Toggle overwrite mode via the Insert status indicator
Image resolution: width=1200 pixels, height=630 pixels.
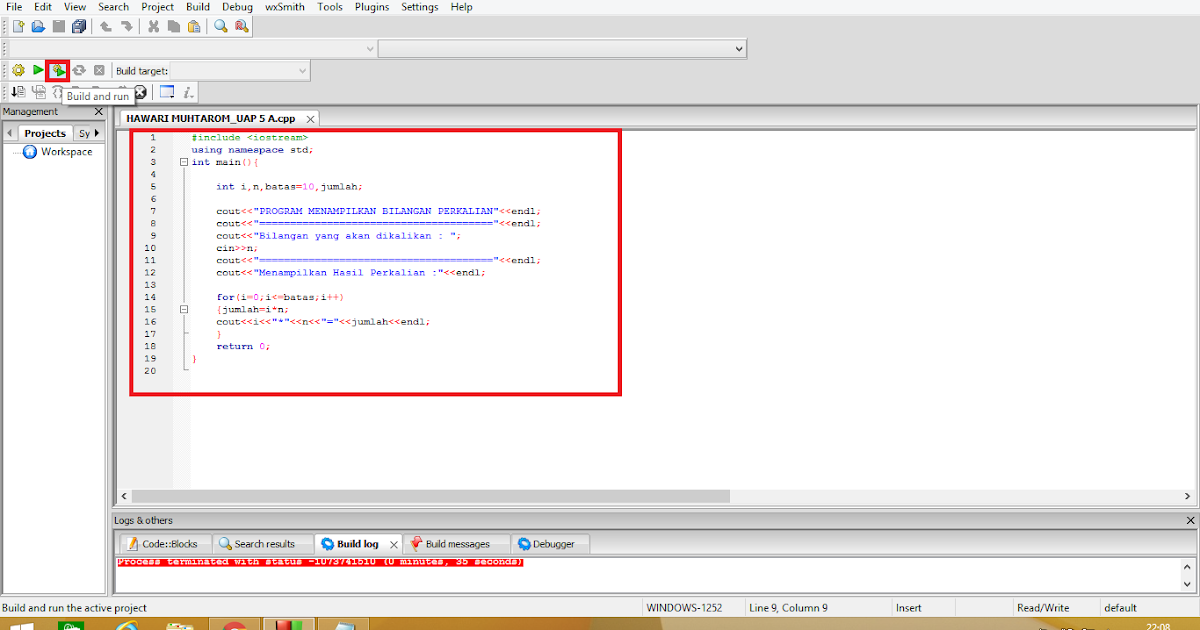[x=908, y=607]
